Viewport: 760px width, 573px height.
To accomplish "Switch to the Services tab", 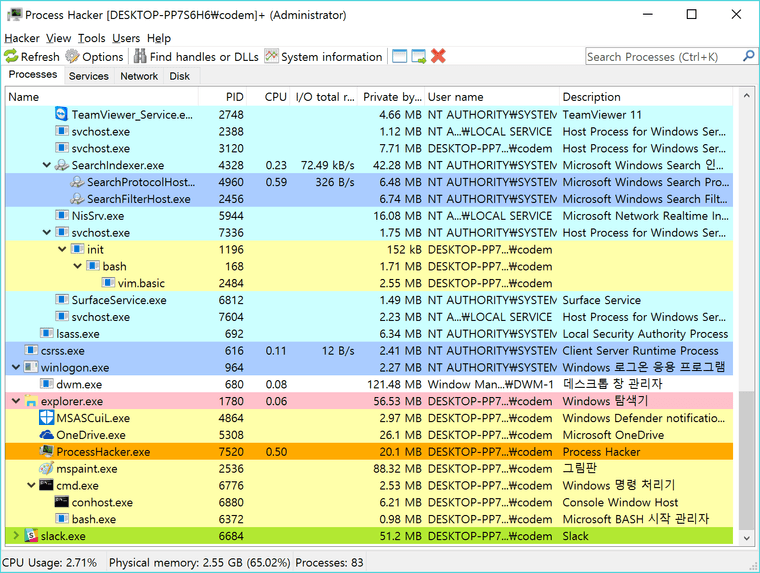I will pos(88,76).
